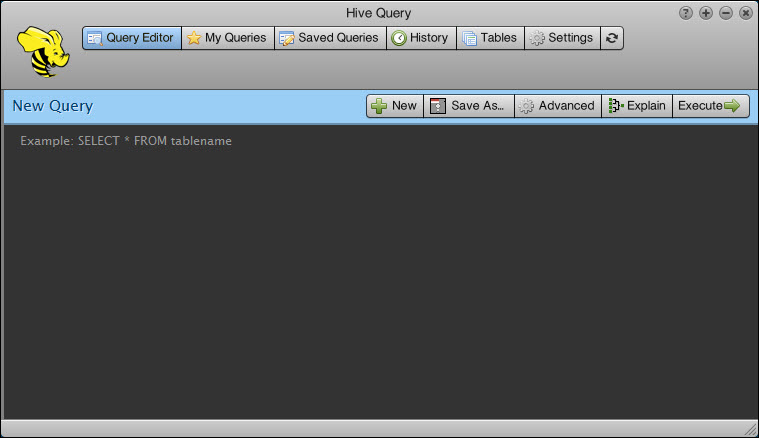The height and width of the screenshot is (438, 759).
Task: Click the Hive Query title bar text
Action: (379, 13)
